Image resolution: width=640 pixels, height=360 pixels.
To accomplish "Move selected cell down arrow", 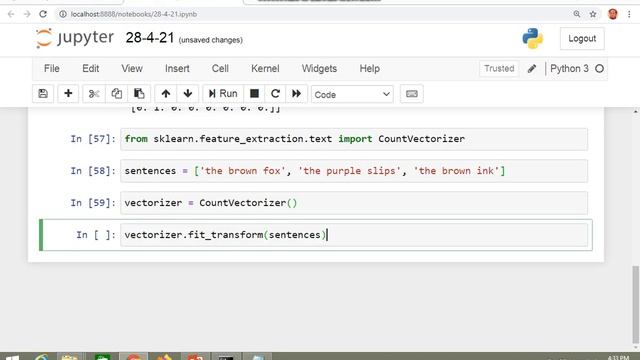I will point(188,94).
